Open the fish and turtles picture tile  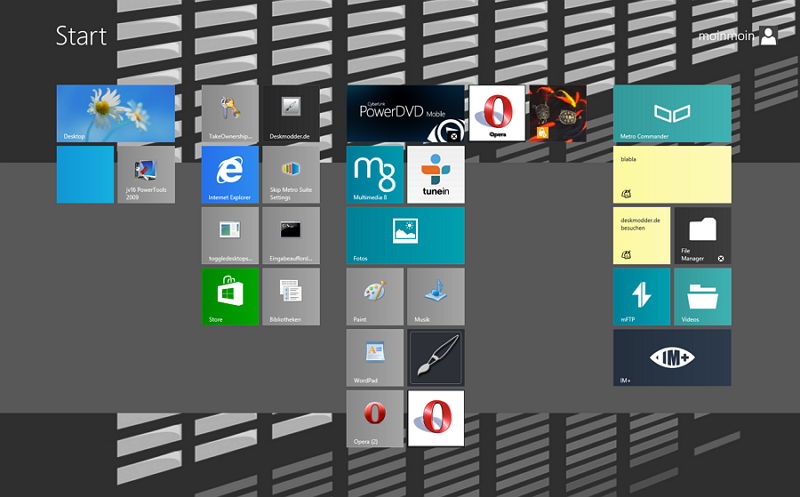[x=558, y=113]
